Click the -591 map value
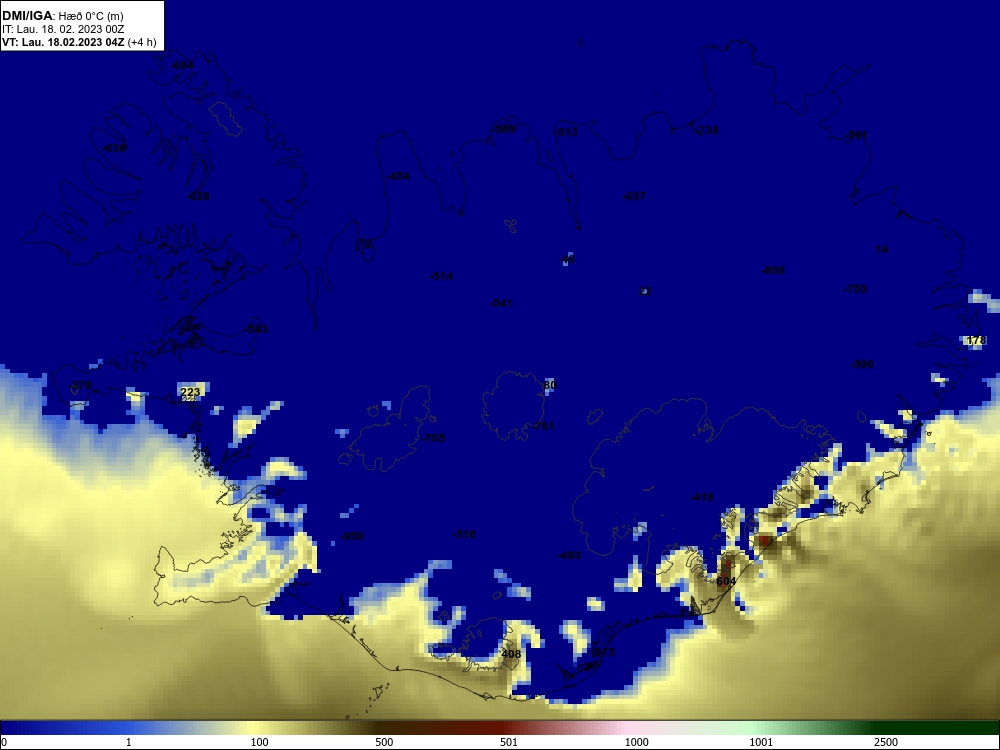Viewport: 1000px width, 750px height. coord(856,136)
